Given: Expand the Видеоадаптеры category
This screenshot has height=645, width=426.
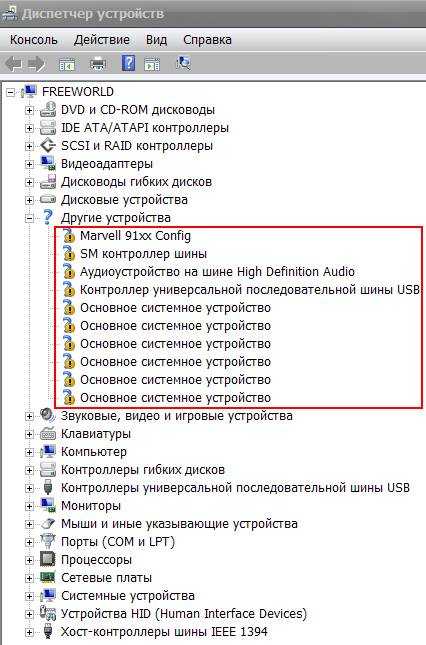Looking at the screenshot, I should coord(29,164).
